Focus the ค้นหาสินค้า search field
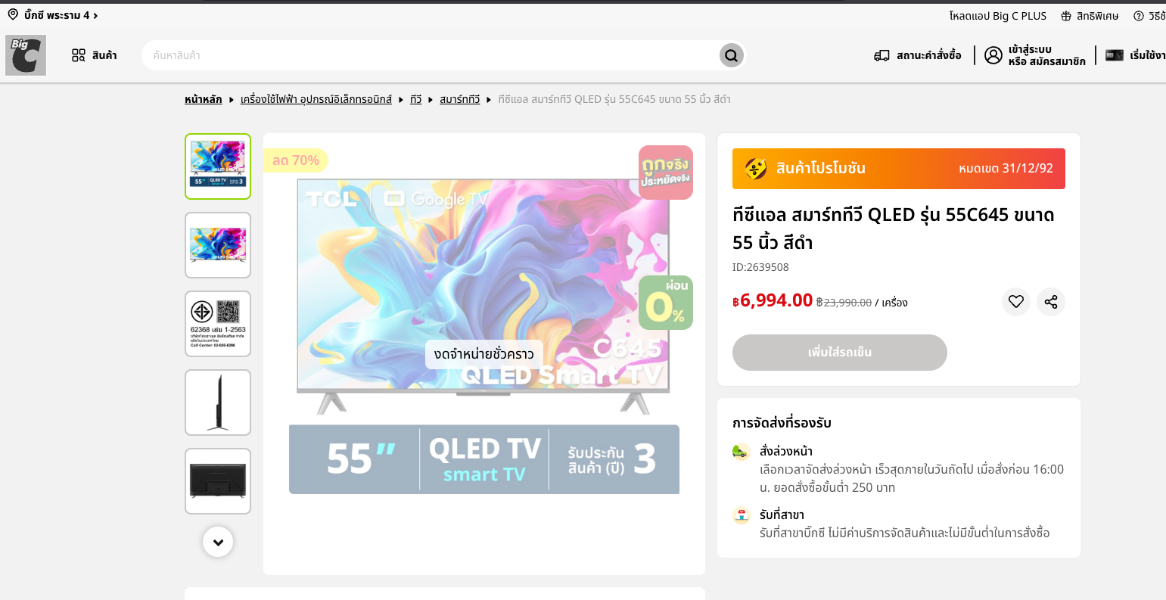Screen dimensions: 1166x600 tap(431, 55)
